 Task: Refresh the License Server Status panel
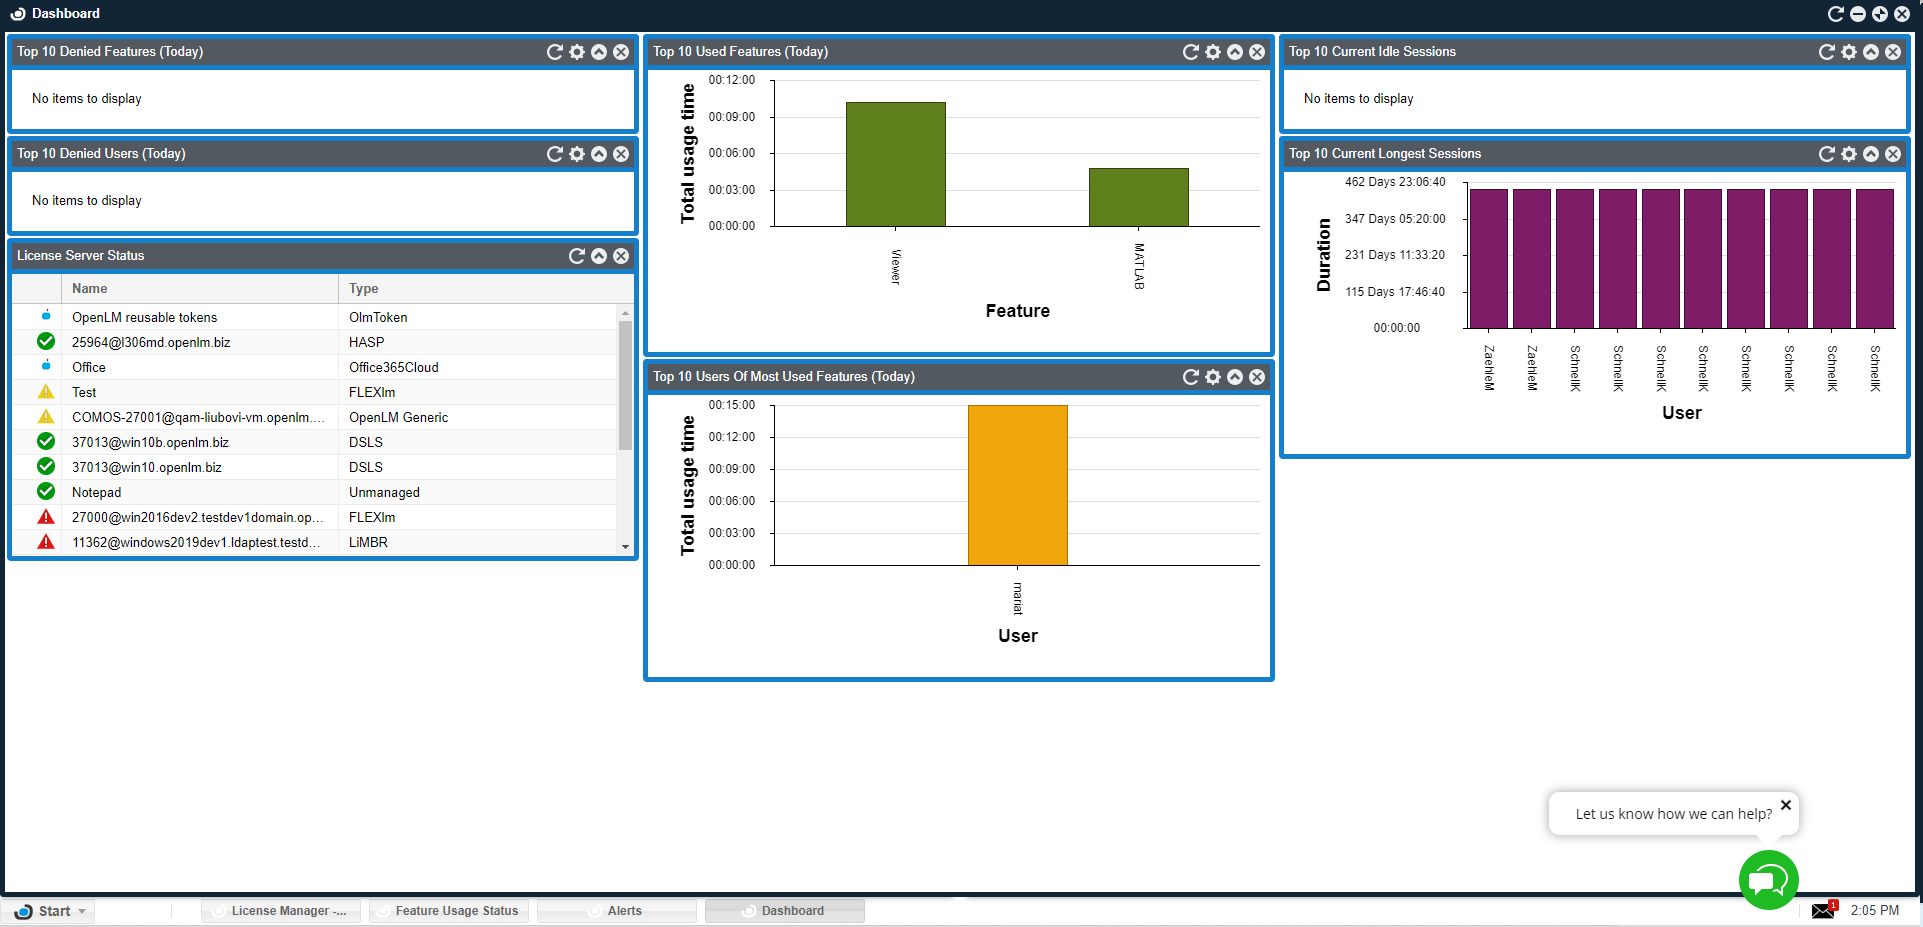(x=576, y=256)
